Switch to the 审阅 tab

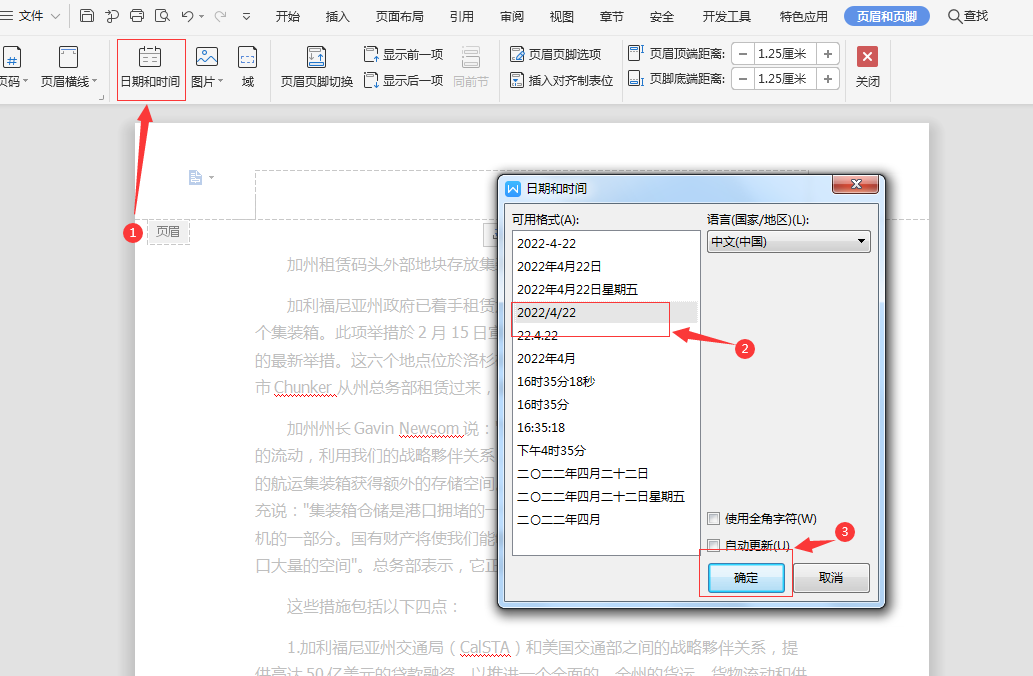(511, 16)
